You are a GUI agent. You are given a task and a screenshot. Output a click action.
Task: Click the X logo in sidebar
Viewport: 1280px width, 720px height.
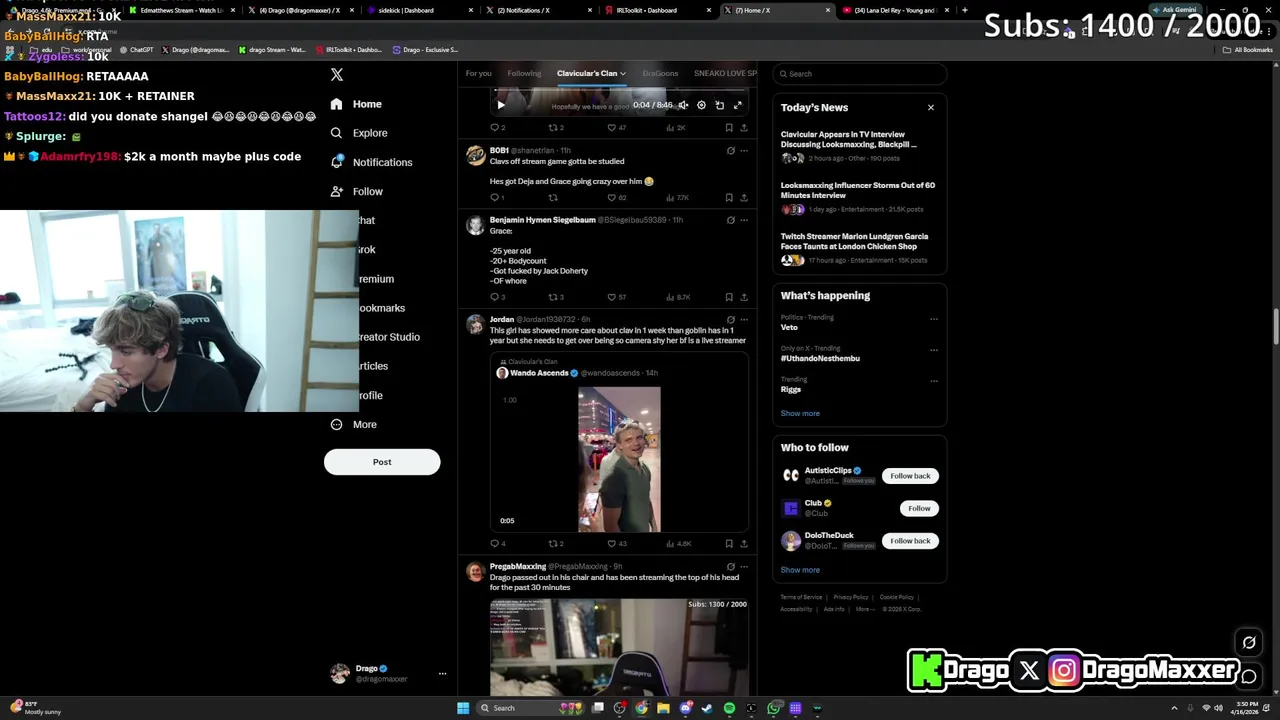click(x=337, y=75)
